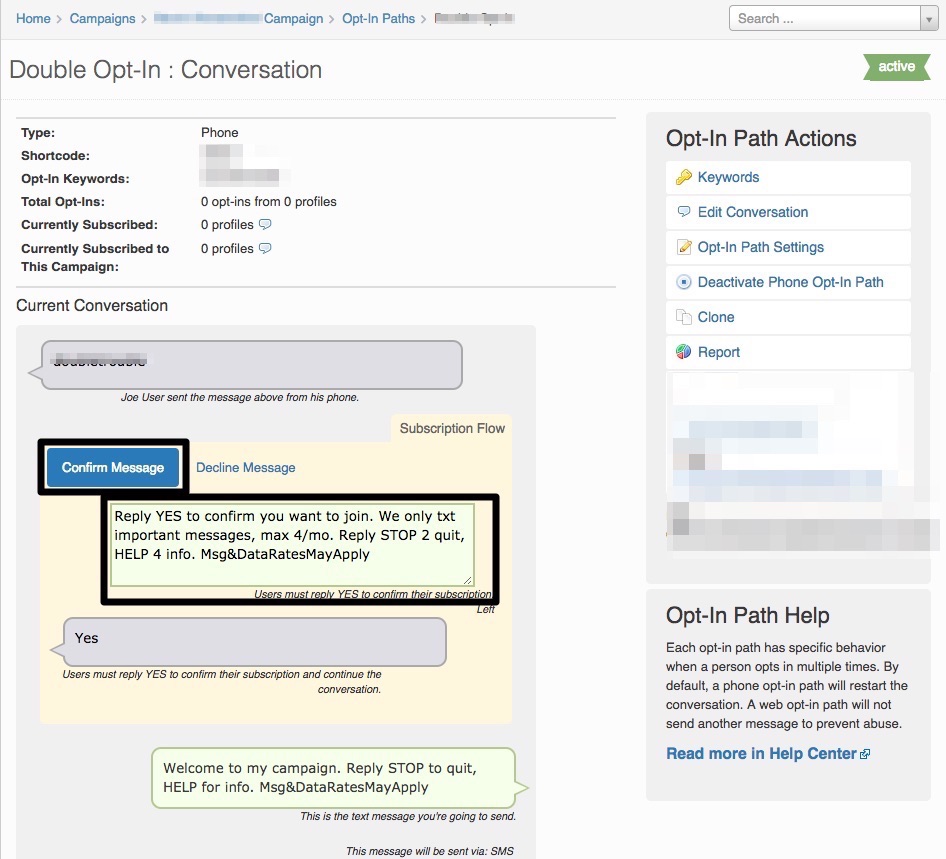Click external link icon after Help Center
The width and height of the screenshot is (946, 859).
[865, 754]
